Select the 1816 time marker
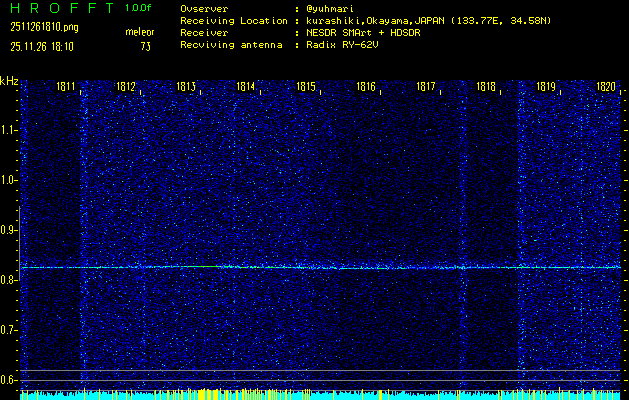 coord(366,87)
